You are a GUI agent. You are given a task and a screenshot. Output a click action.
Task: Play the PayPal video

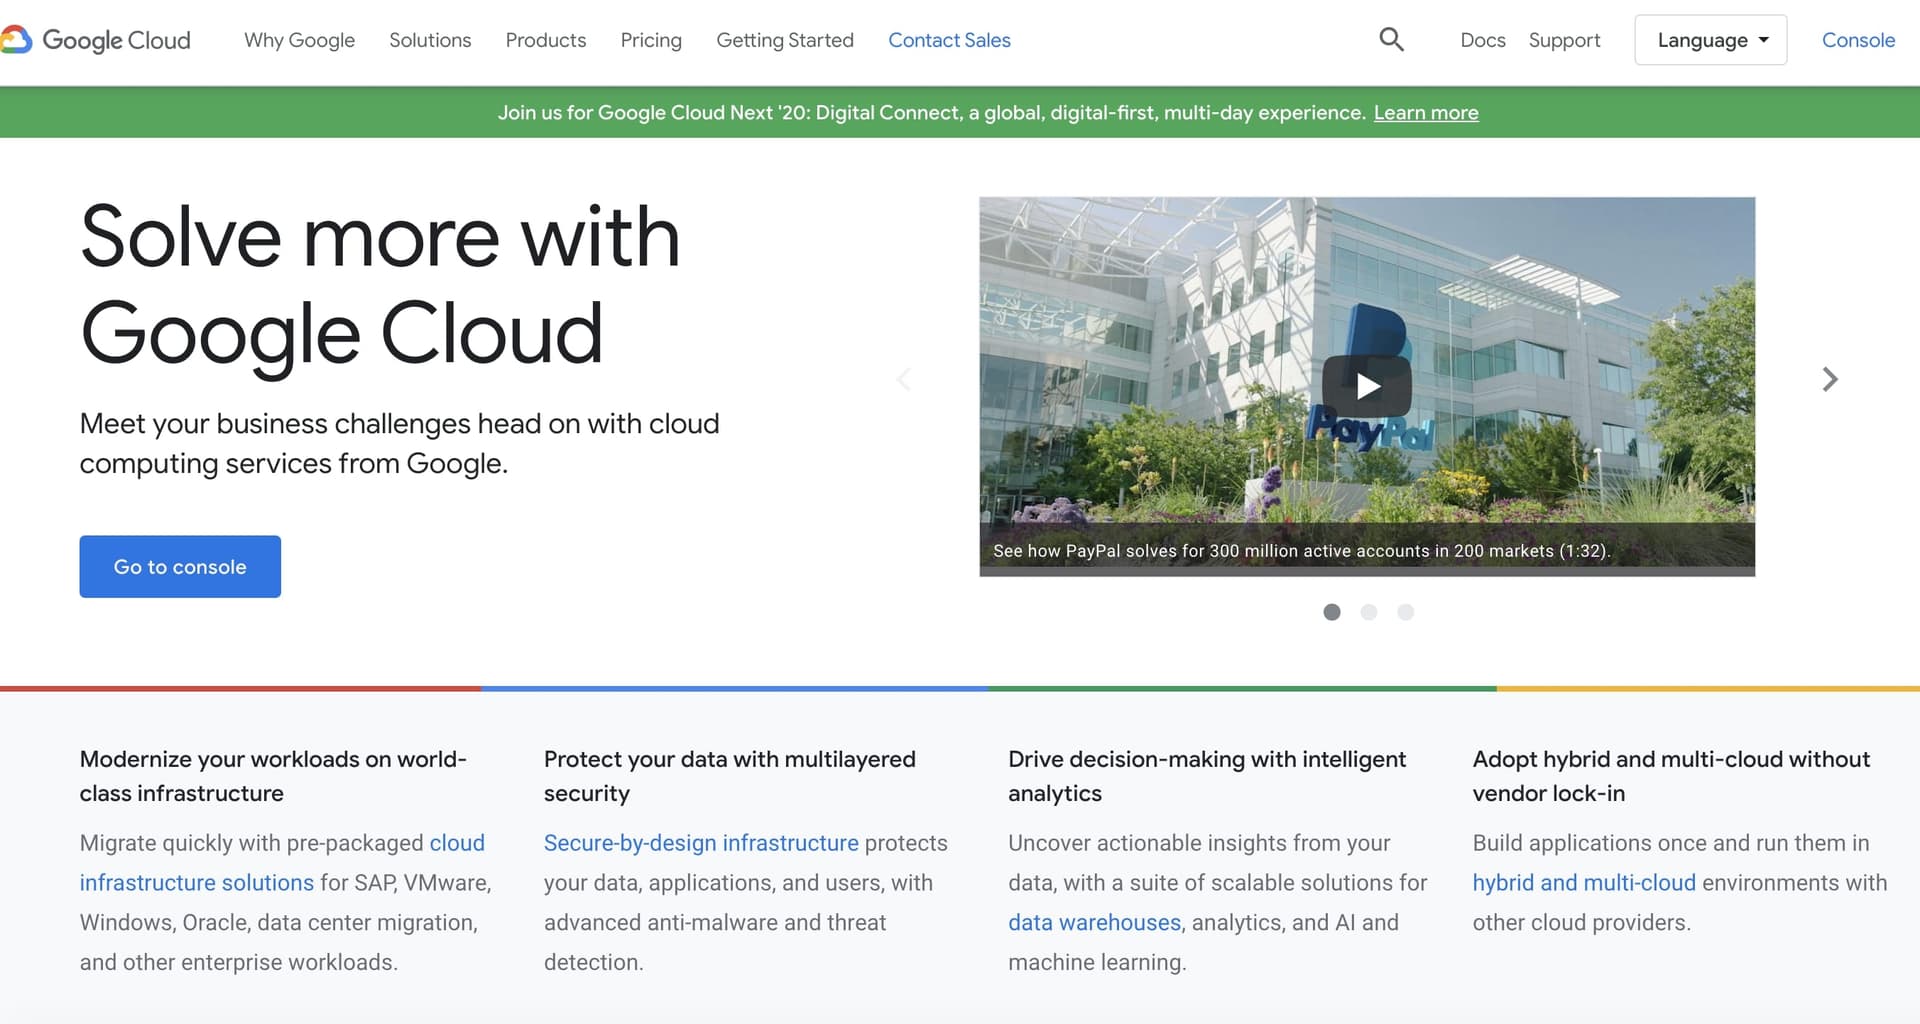click(x=1367, y=386)
